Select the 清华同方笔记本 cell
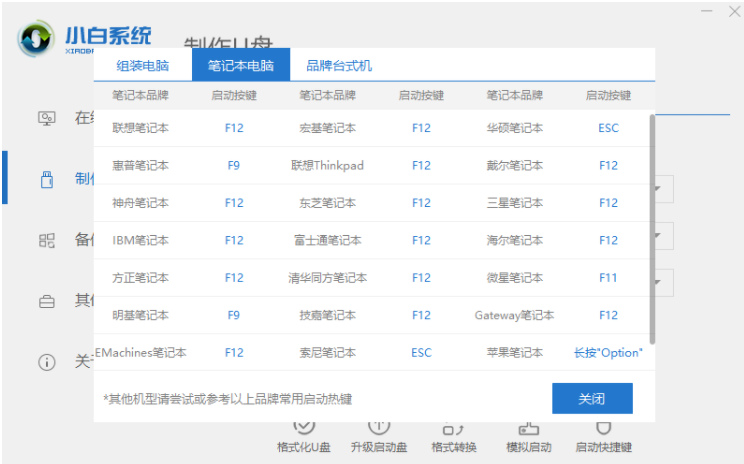This screenshot has height=464, width=744. [x=327, y=278]
